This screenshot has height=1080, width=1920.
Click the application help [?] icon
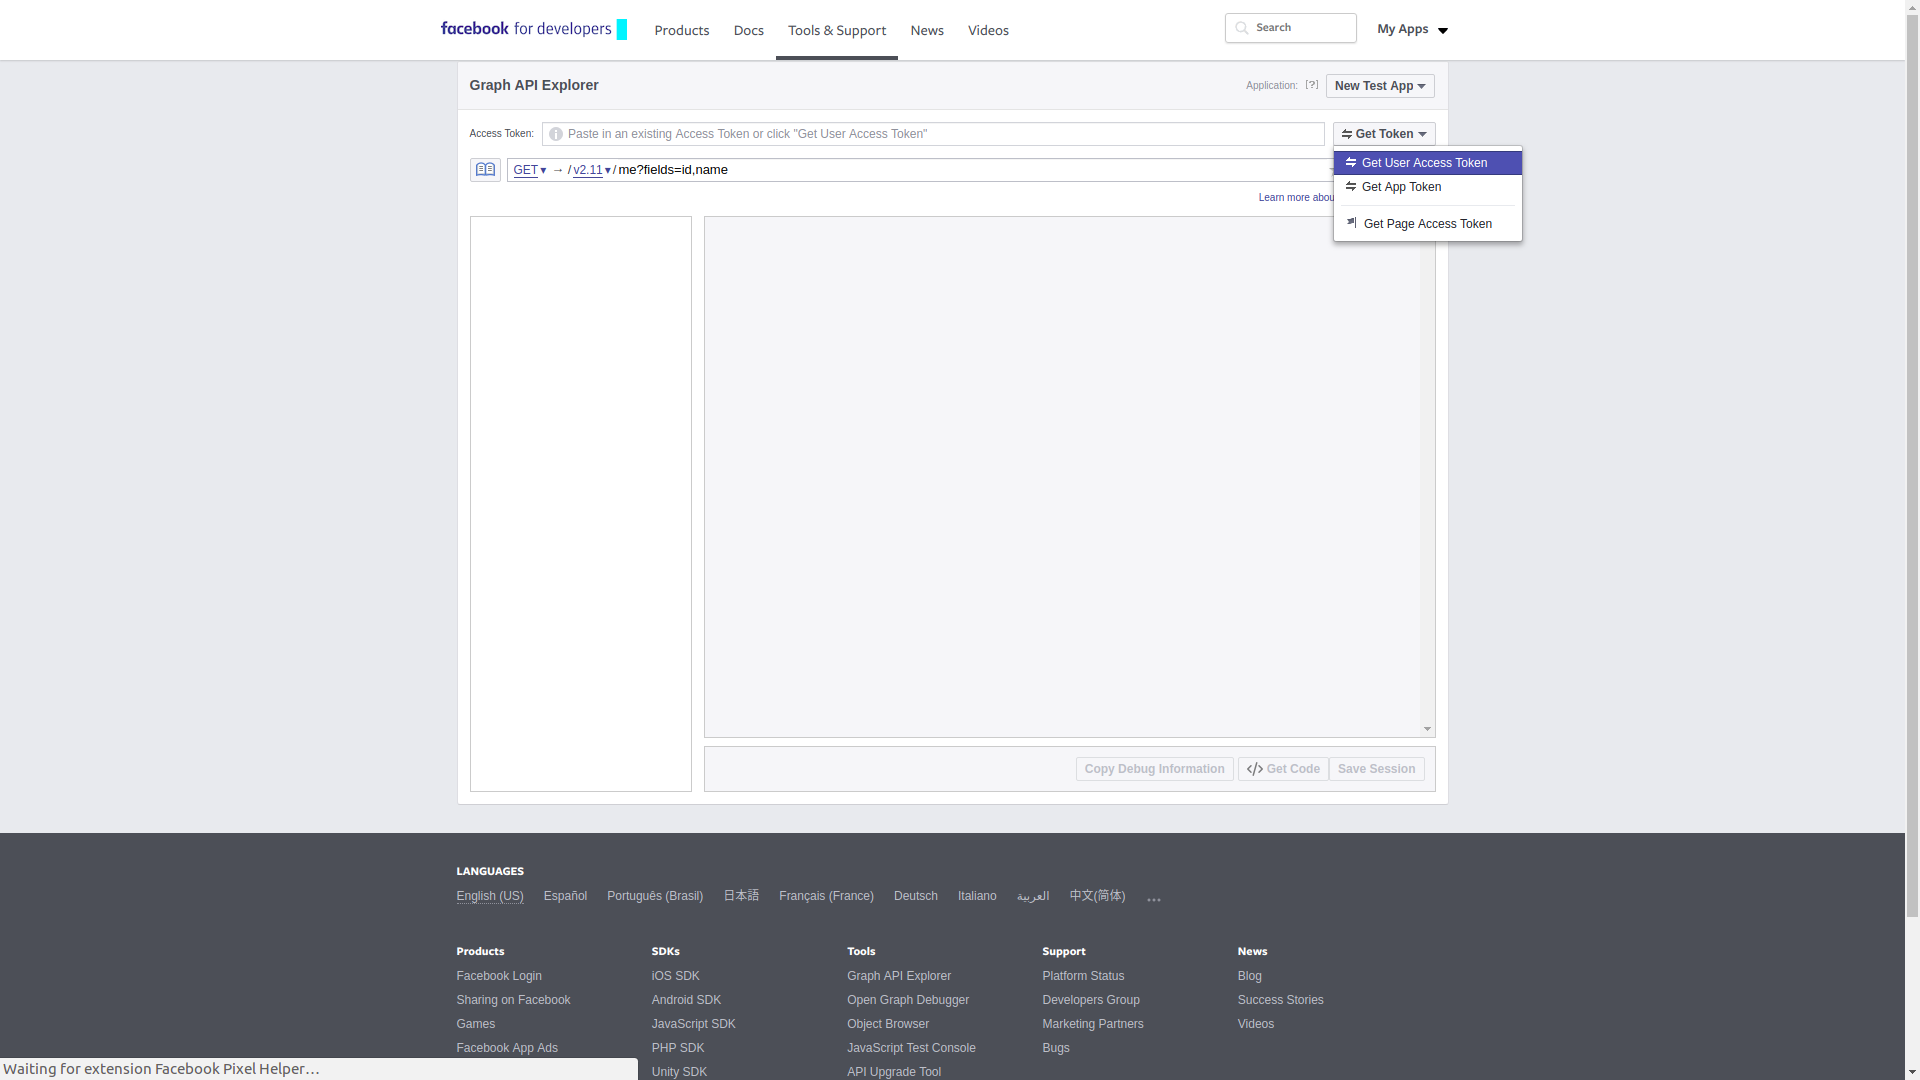(1312, 85)
